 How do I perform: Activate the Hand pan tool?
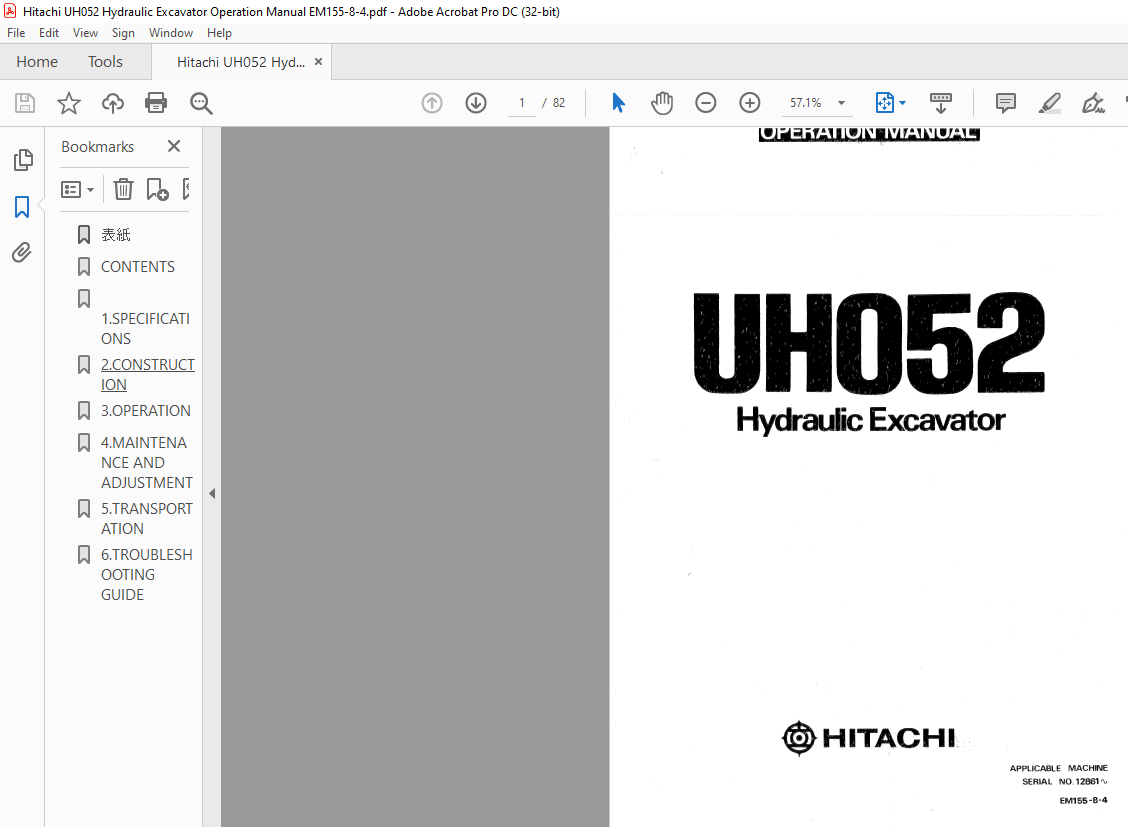[x=662, y=103]
